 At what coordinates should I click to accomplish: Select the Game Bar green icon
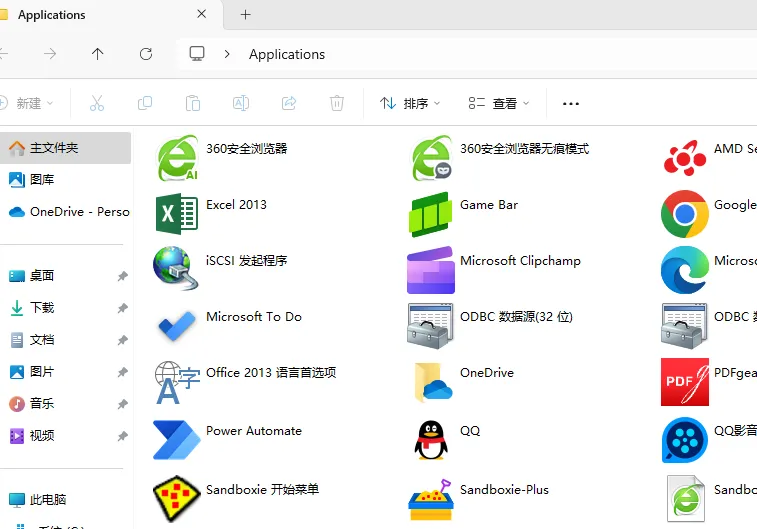point(431,214)
